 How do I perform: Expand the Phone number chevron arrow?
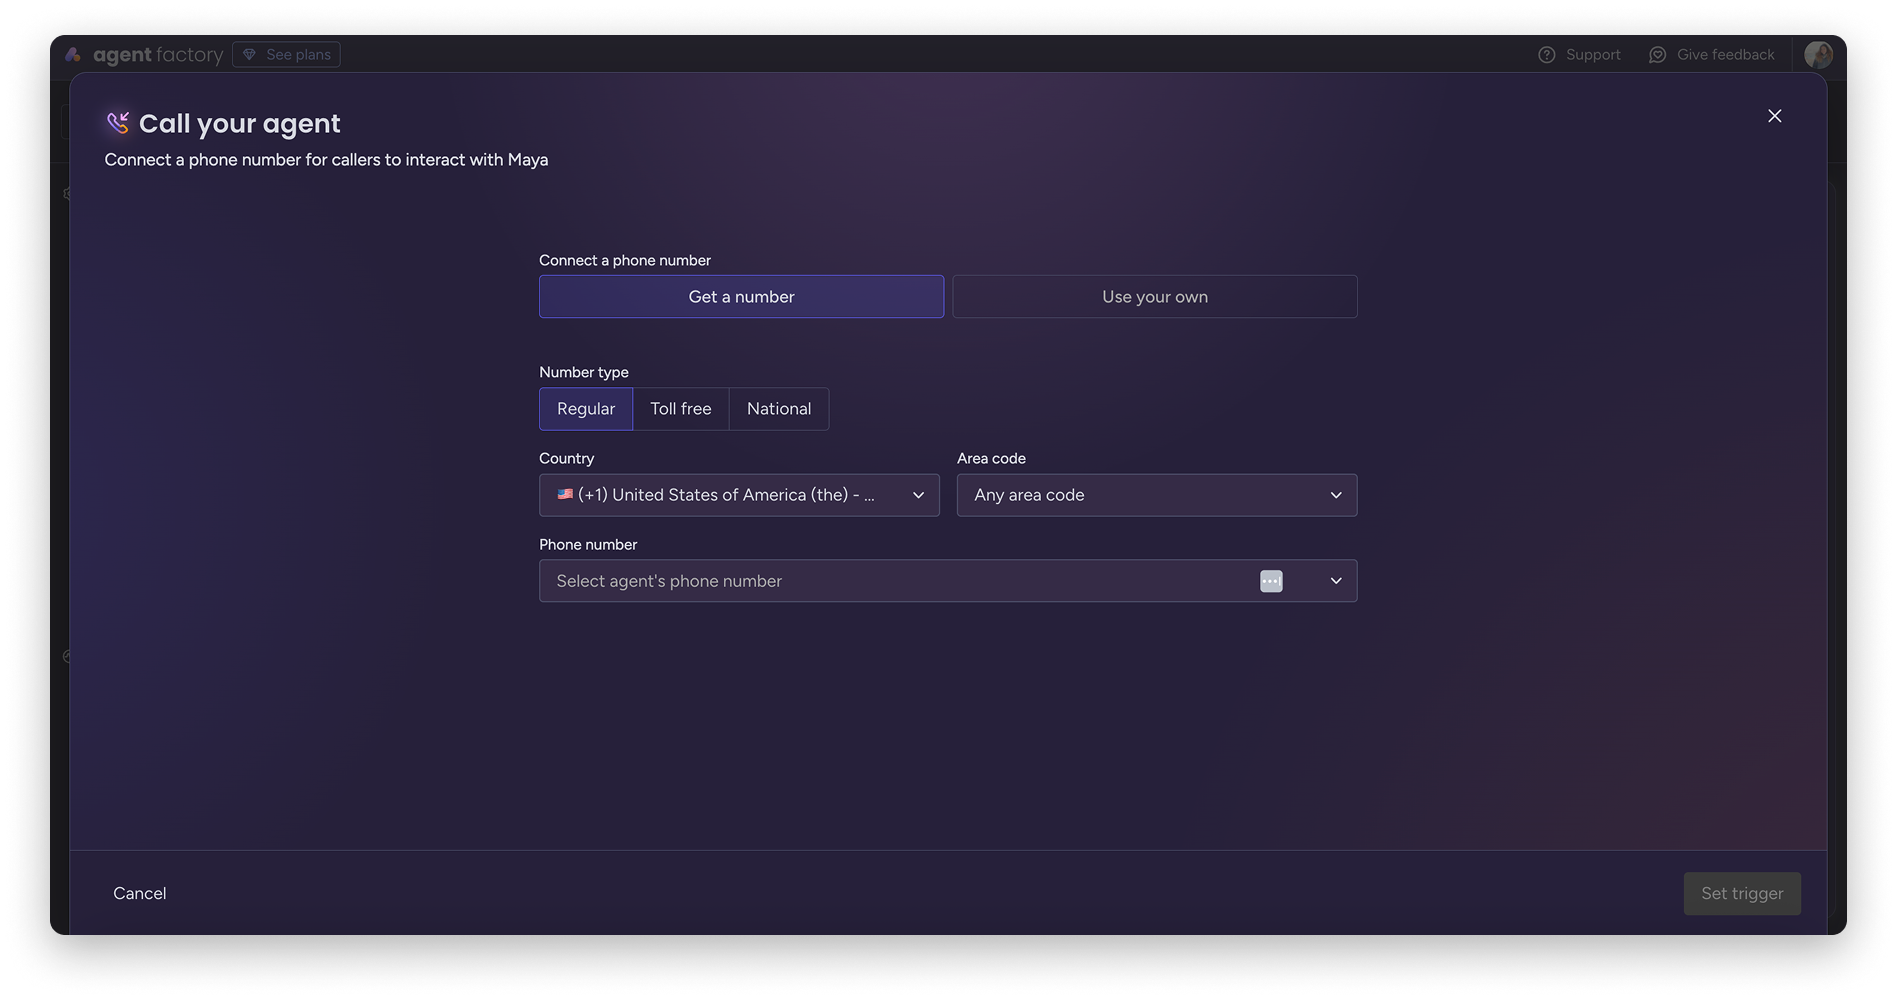[x=1336, y=581]
